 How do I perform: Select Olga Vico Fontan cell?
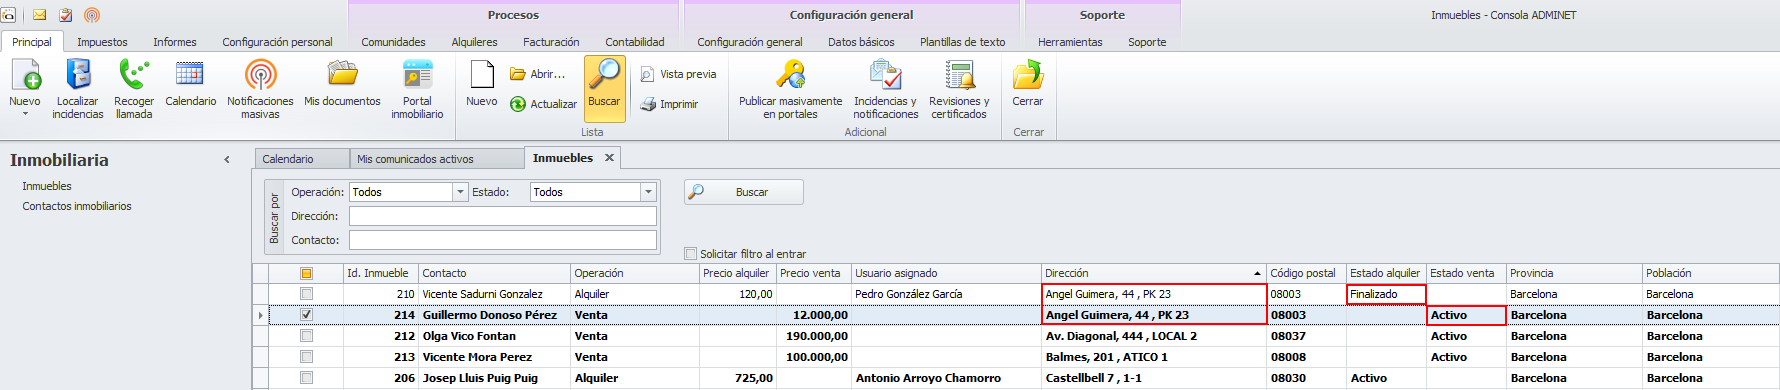(494, 336)
